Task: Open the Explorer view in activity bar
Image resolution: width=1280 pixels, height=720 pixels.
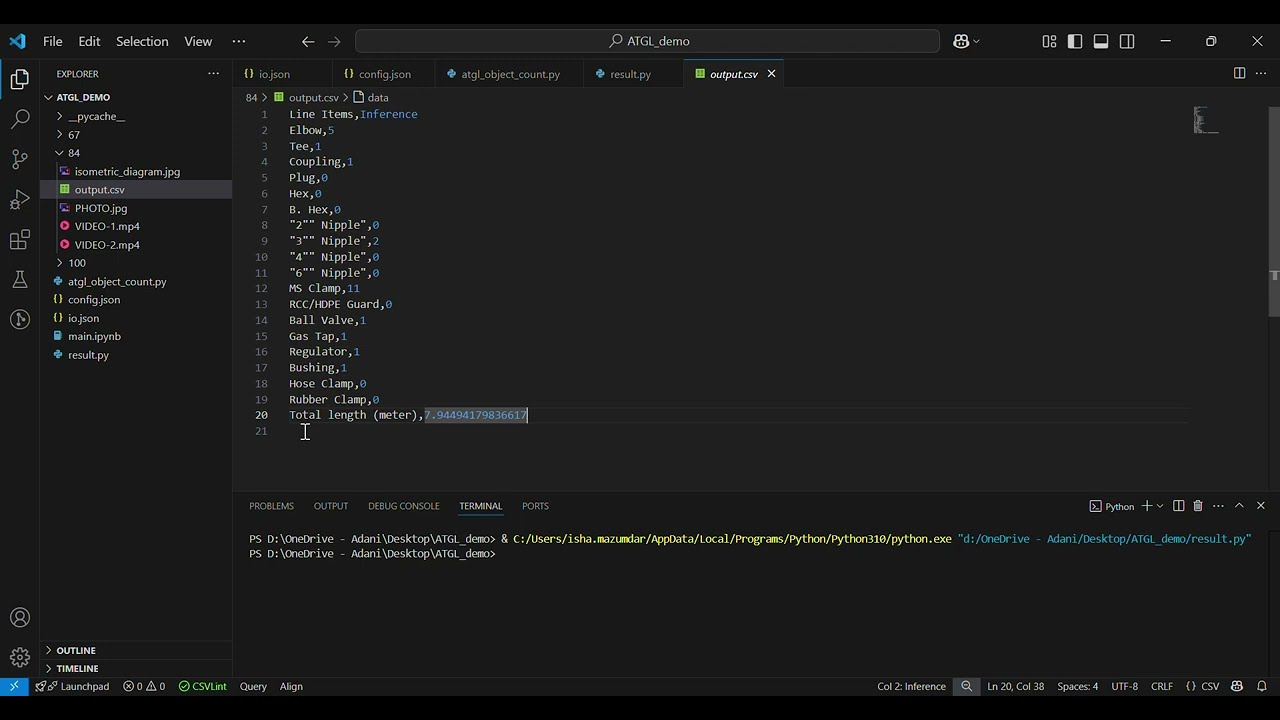Action: [x=20, y=80]
